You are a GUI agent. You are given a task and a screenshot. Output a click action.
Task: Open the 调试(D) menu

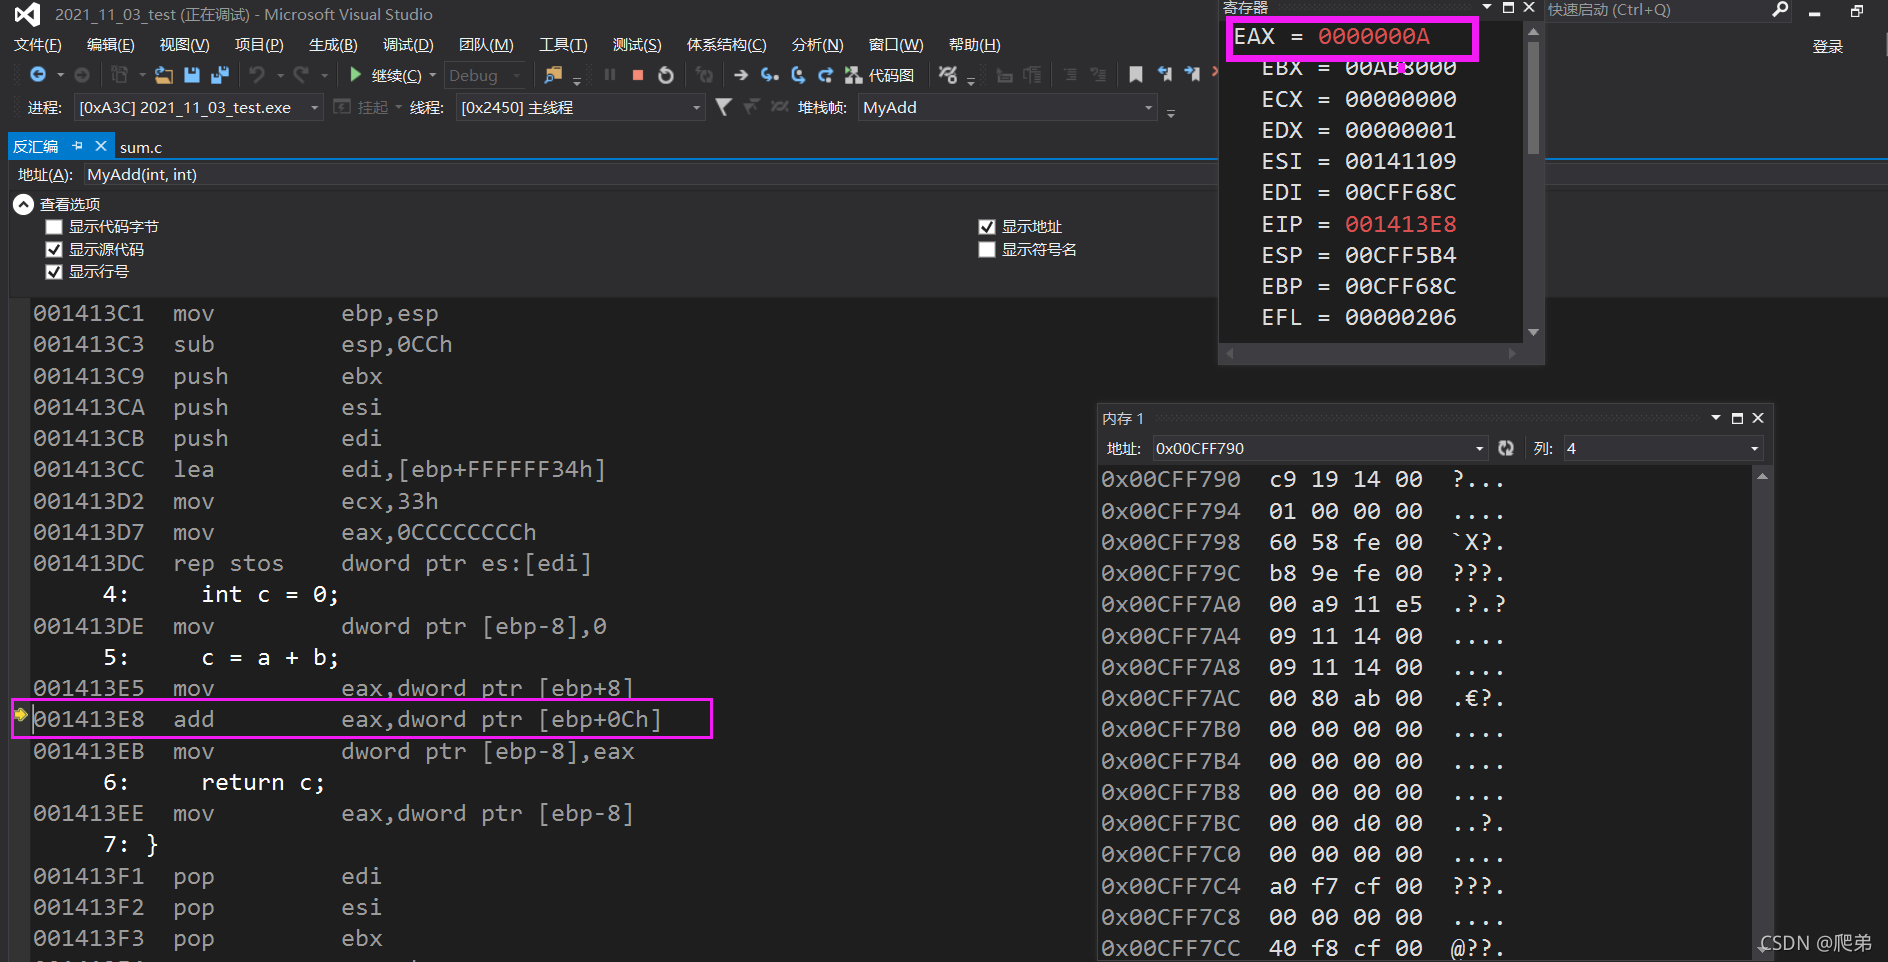pyautogui.click(x=408, y=45)
